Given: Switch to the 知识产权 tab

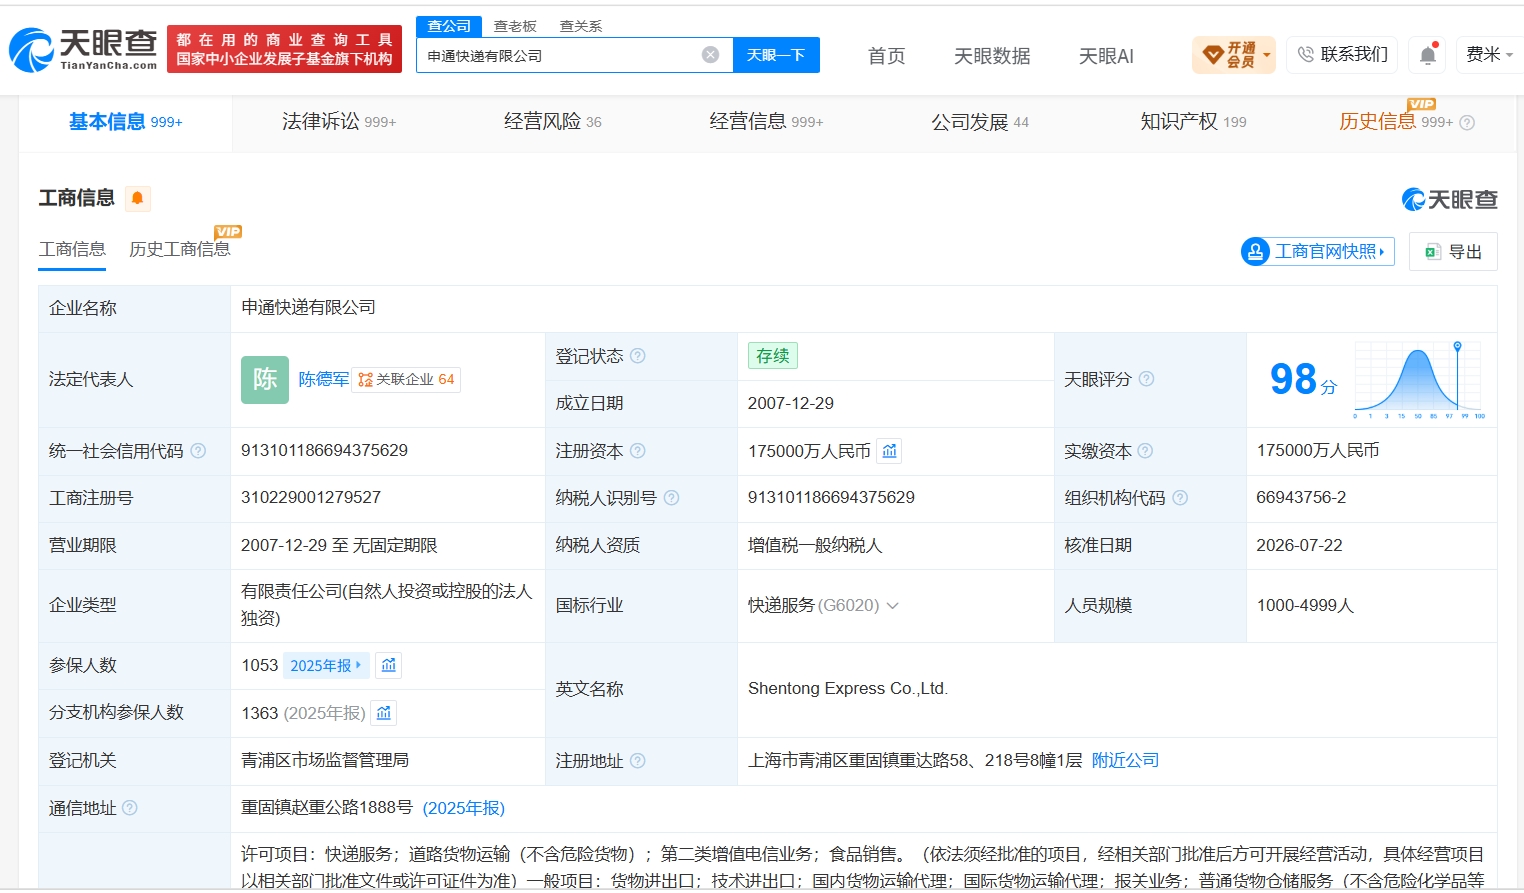Looking at the screenshot, I should (1193, 122).
